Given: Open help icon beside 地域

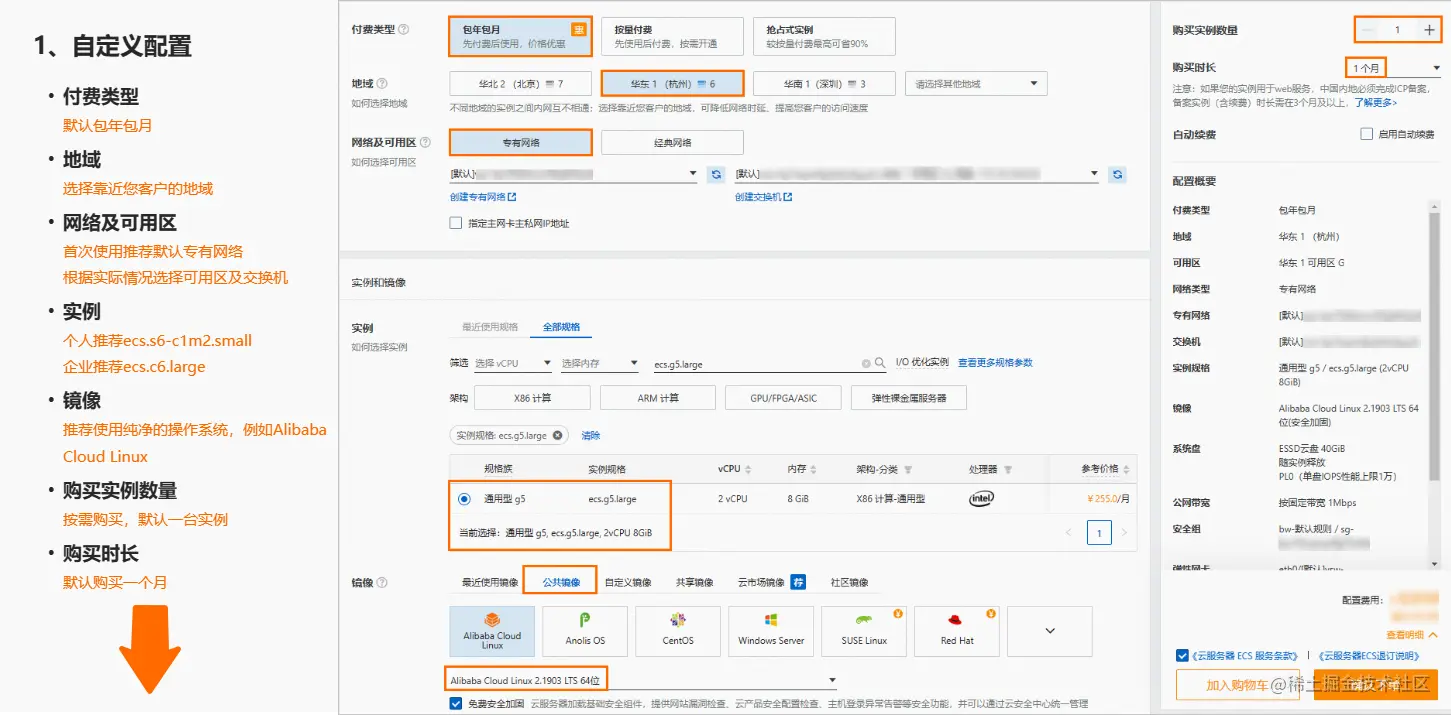Looking at the screenshot, I should pos(382,84).
